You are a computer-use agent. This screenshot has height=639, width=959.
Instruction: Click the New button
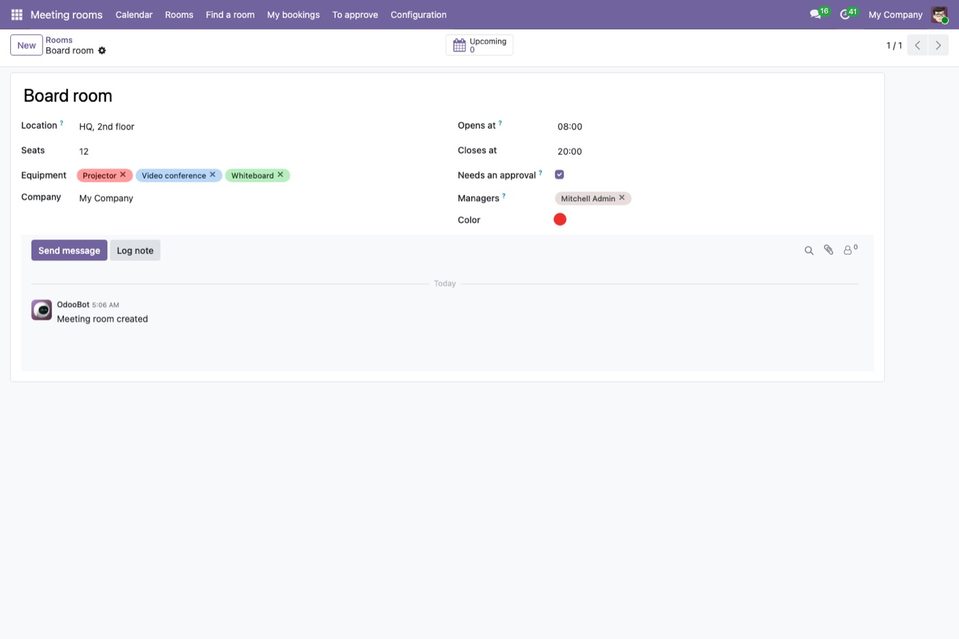pos(26,45)
